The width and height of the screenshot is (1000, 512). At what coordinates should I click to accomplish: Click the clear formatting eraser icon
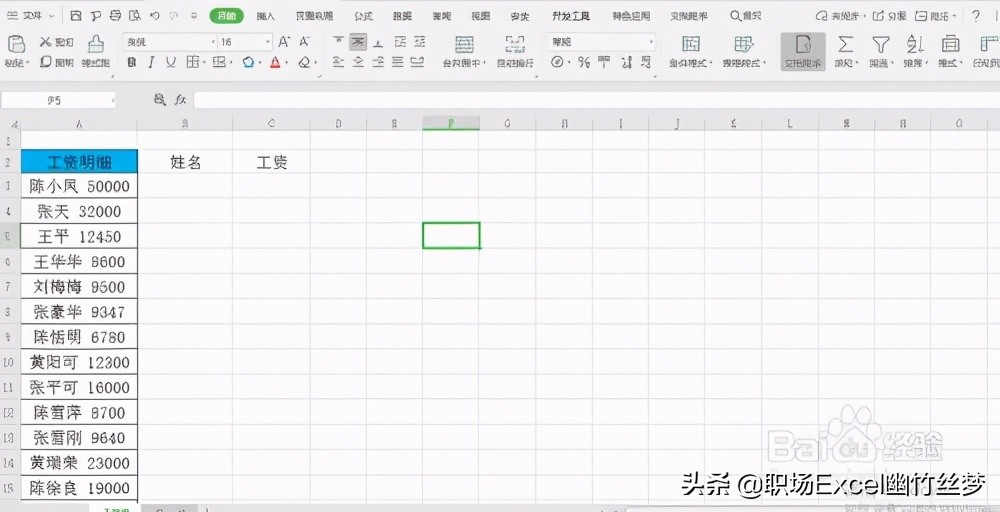[x=305, y=62]
